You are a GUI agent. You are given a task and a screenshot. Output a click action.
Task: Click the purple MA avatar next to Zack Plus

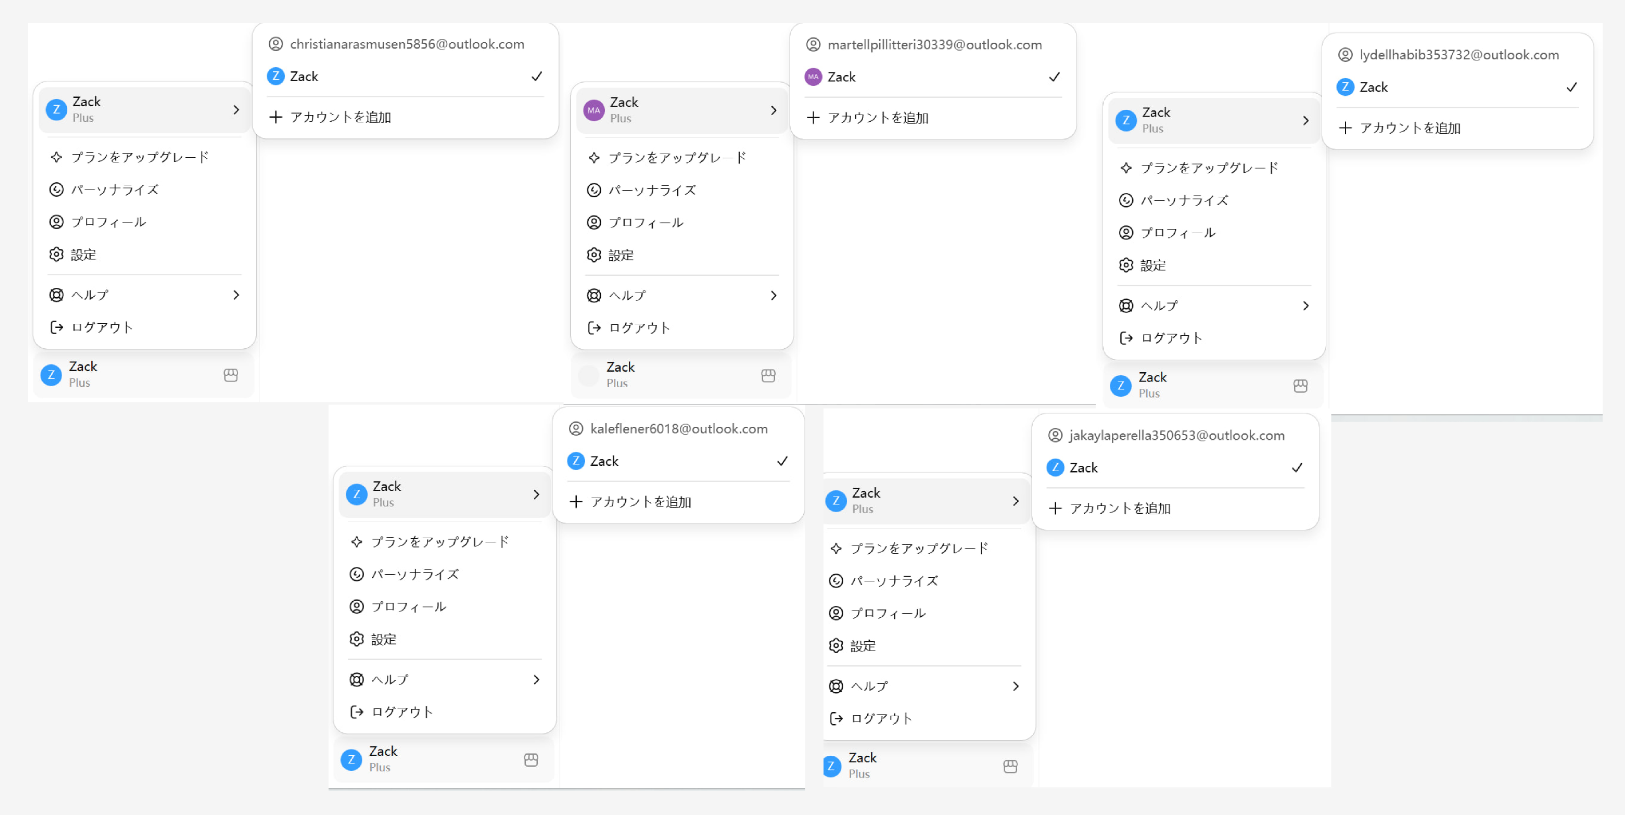tap(594, 110)
